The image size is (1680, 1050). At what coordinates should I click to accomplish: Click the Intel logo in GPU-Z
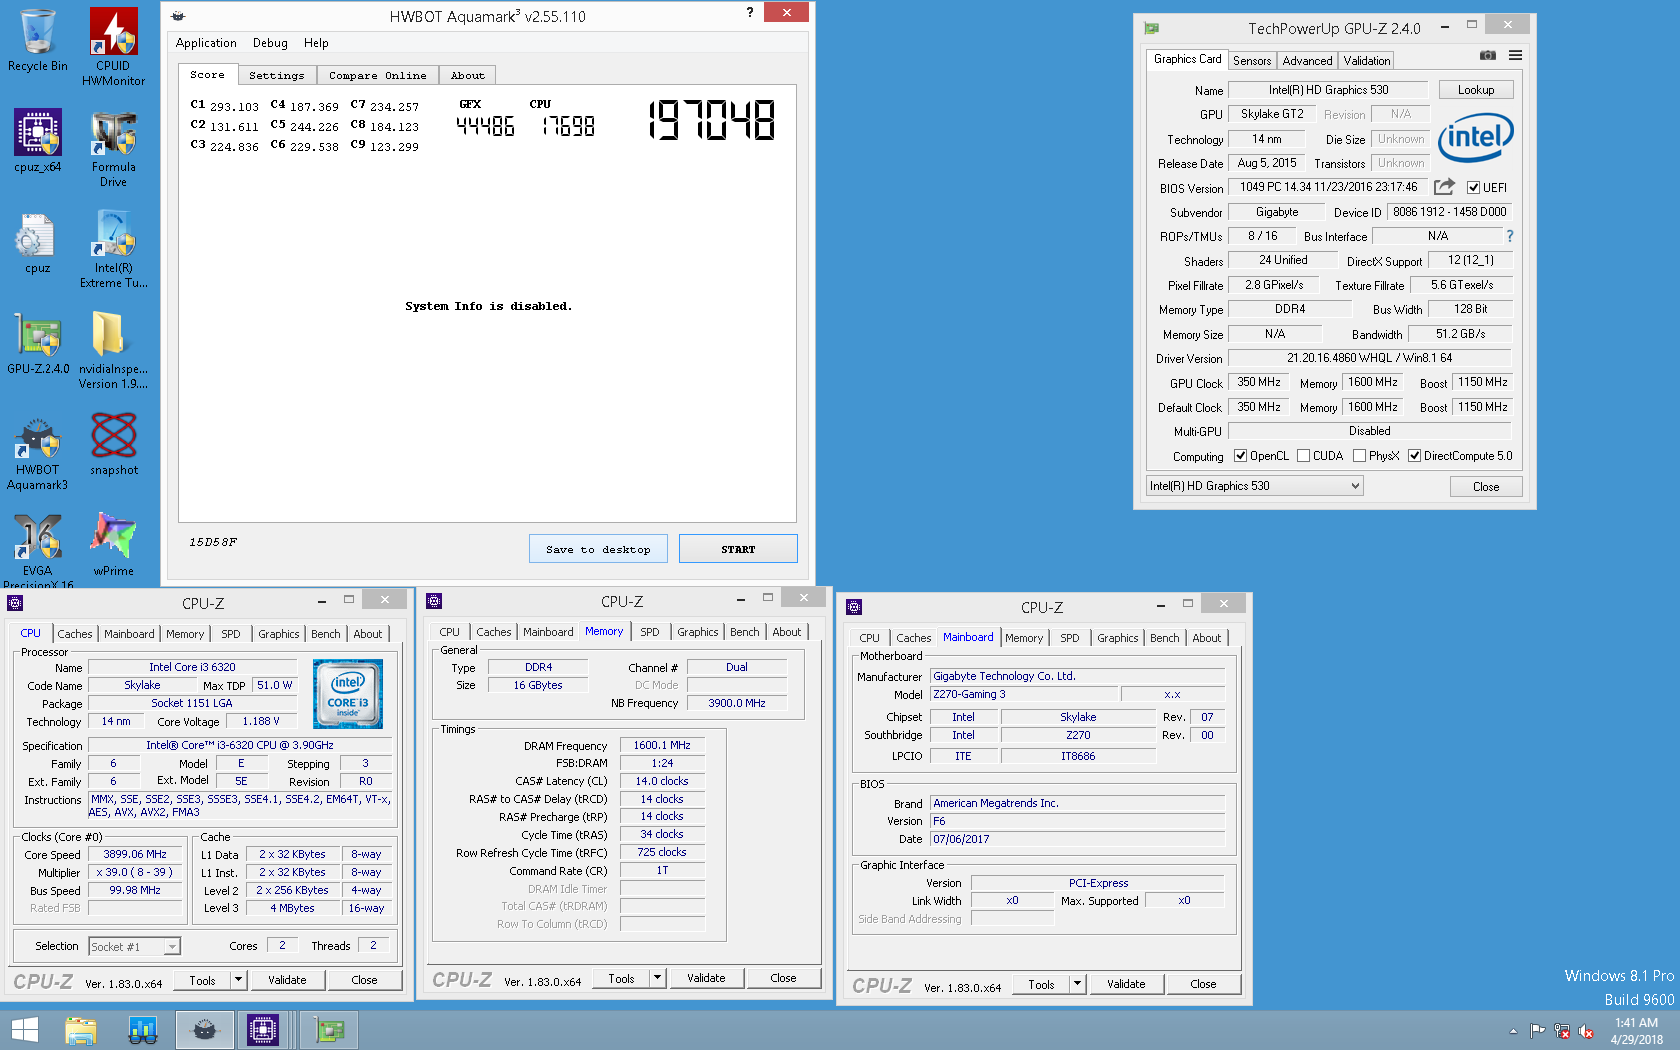[x=1476, y=136]
